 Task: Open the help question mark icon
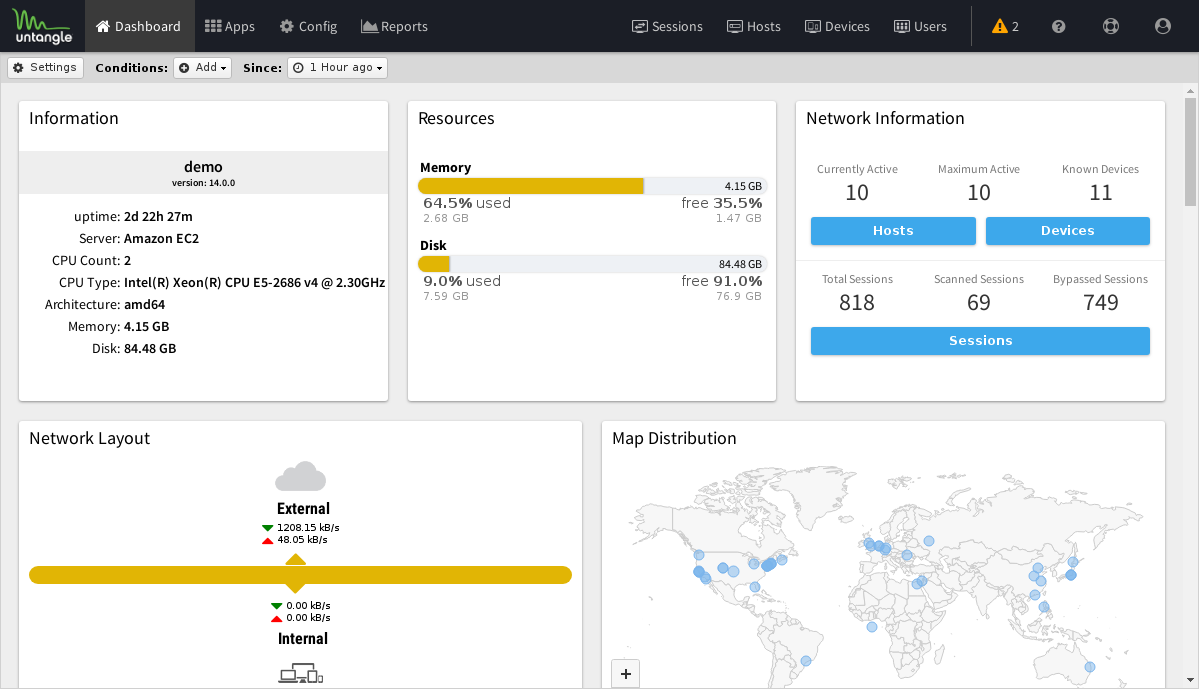point(1058,26)
